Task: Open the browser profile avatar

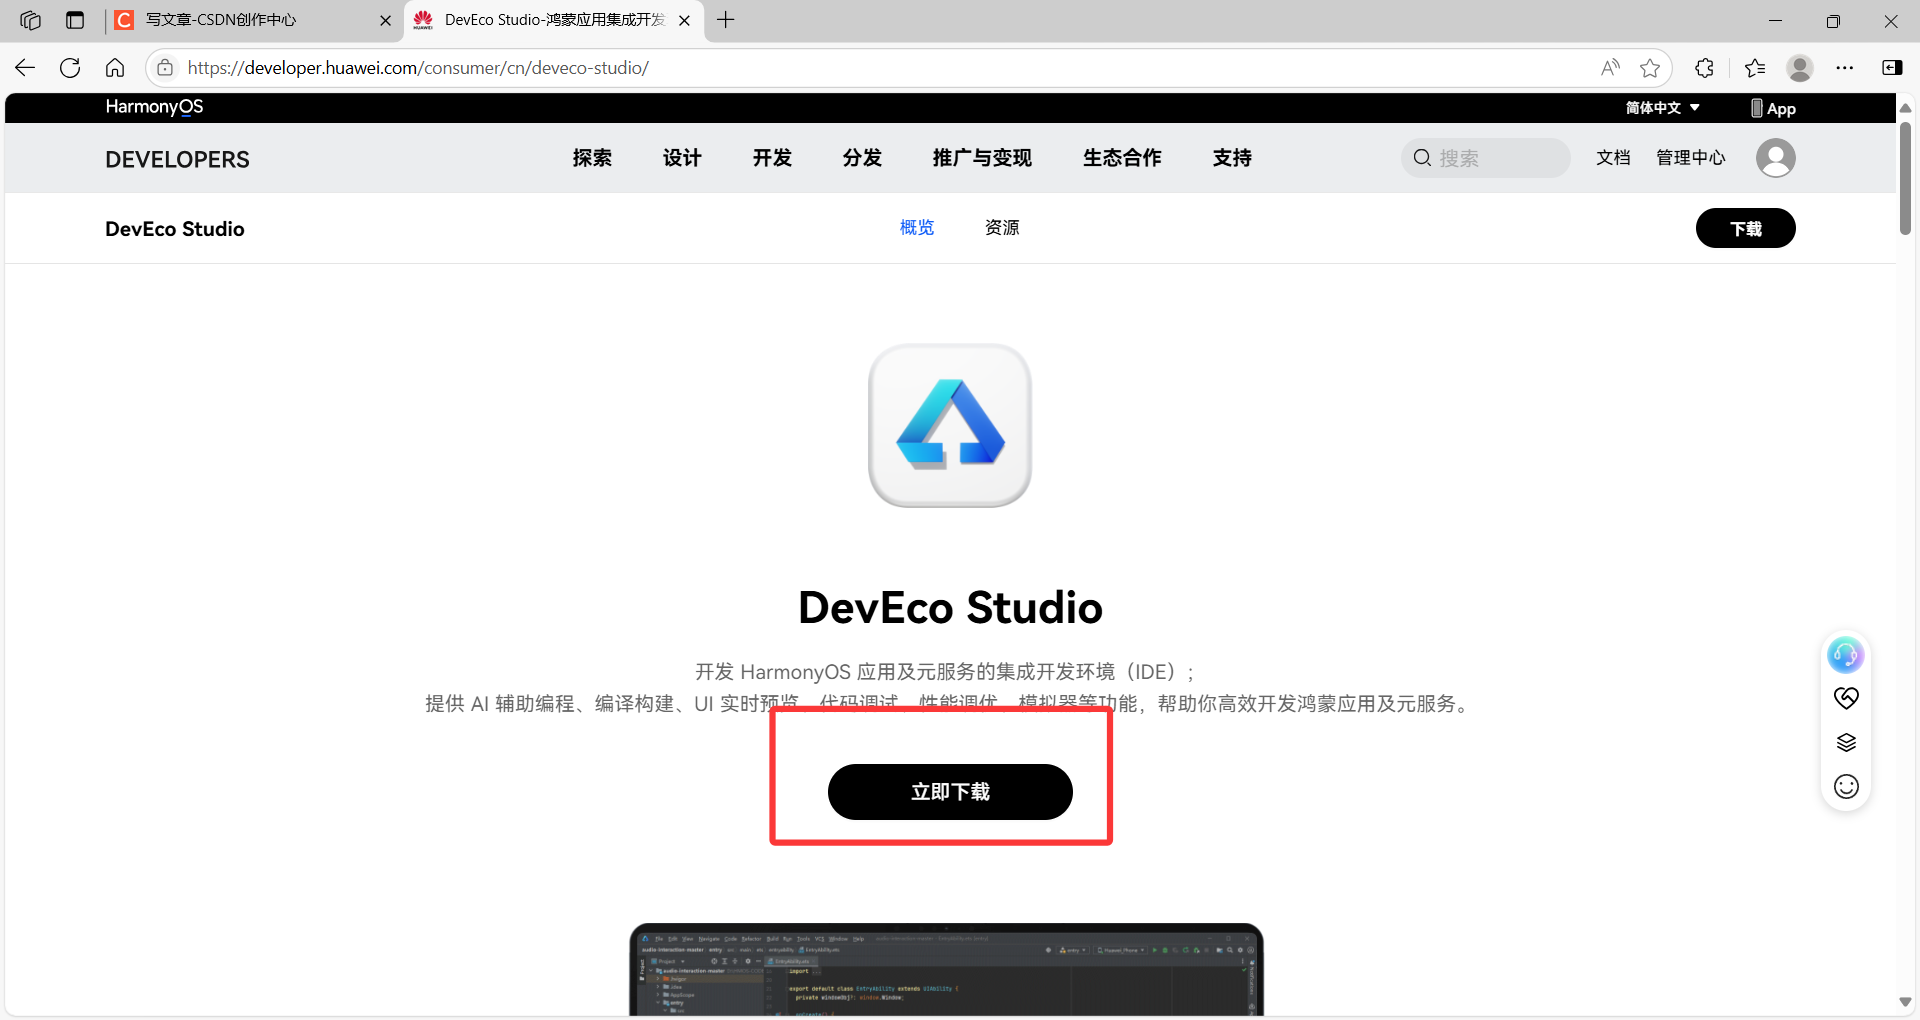Action: (1800, 68)
